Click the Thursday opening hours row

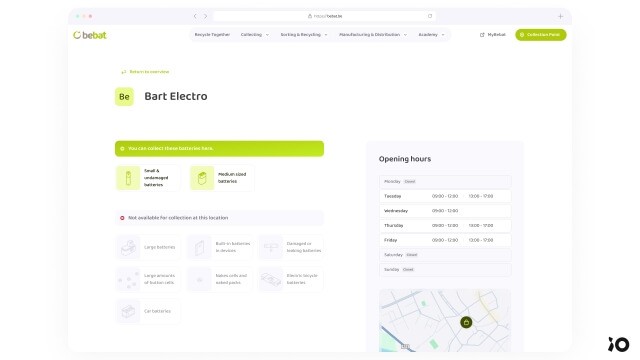445,226
